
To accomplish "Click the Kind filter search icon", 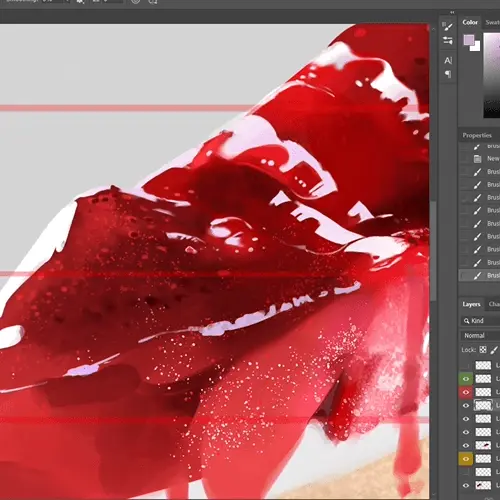I will (x=466, y=321).
